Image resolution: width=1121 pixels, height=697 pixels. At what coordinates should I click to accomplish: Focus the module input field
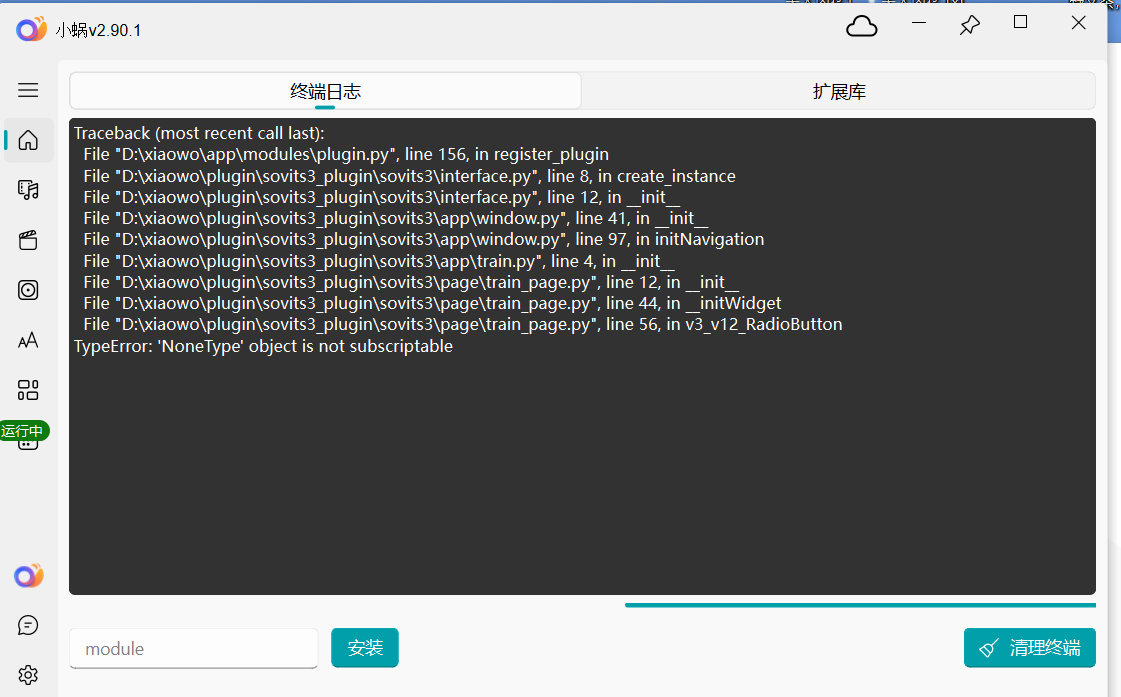pos(194,648)
